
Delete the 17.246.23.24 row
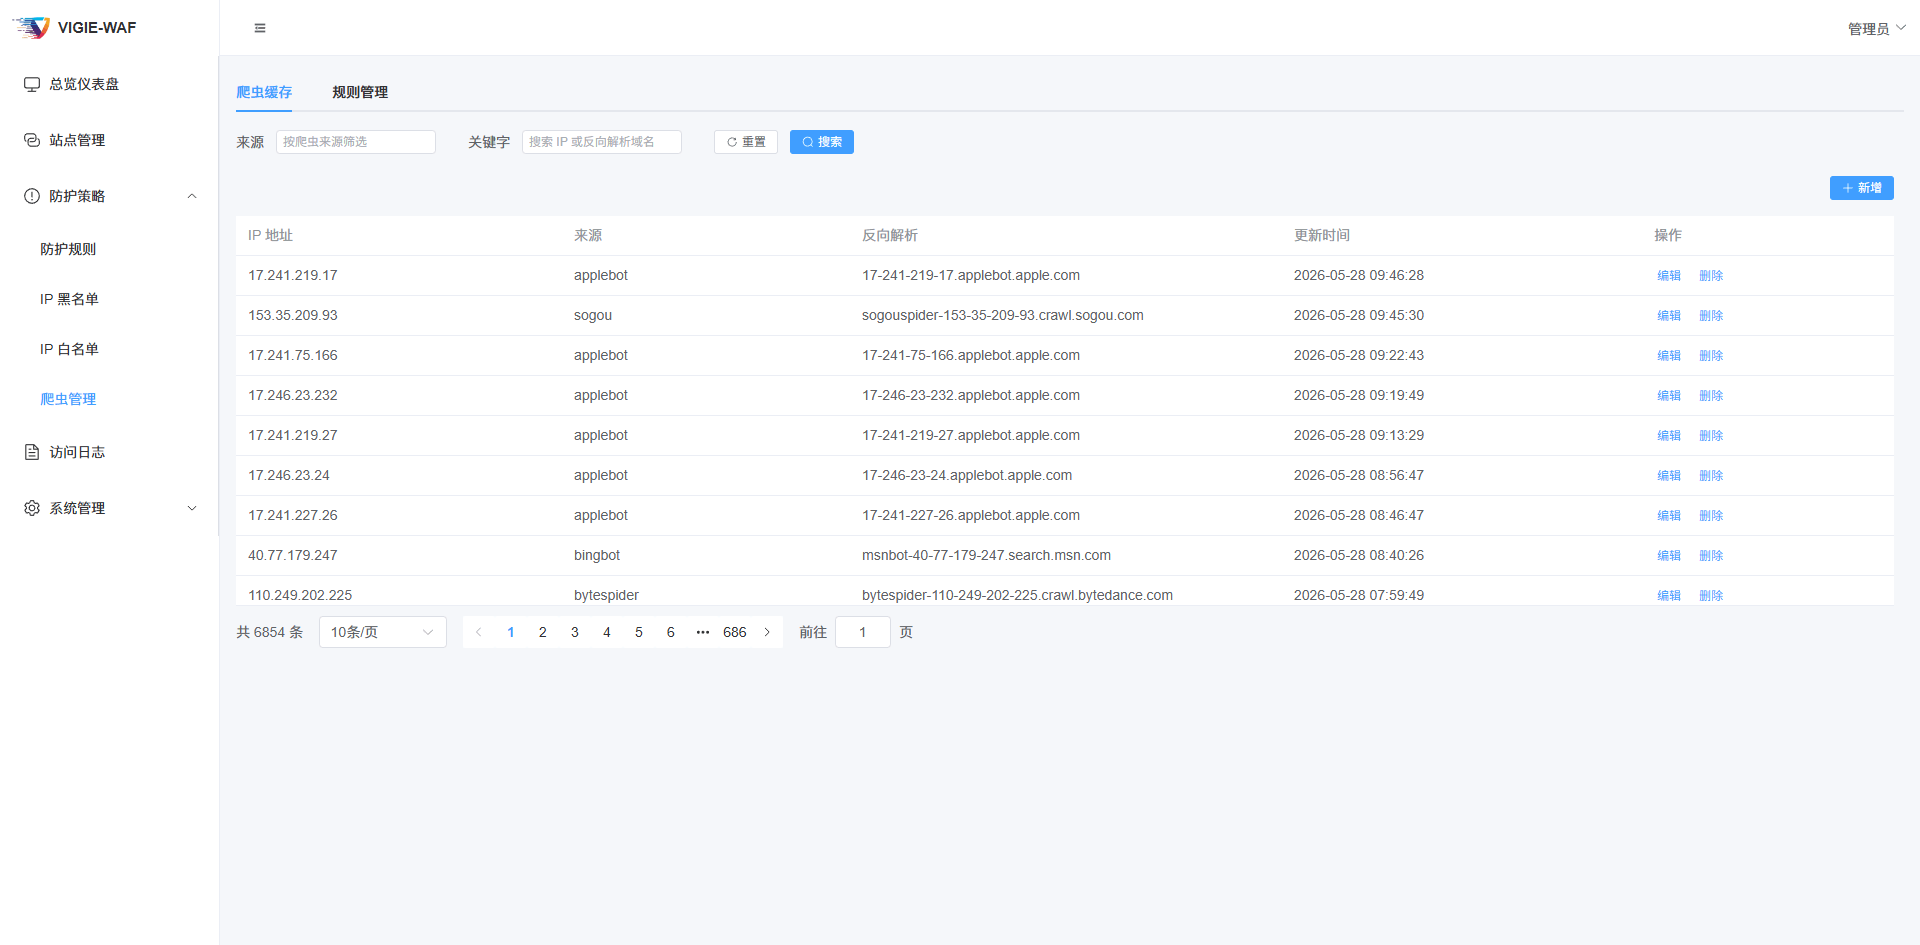tap(1711, 475)
